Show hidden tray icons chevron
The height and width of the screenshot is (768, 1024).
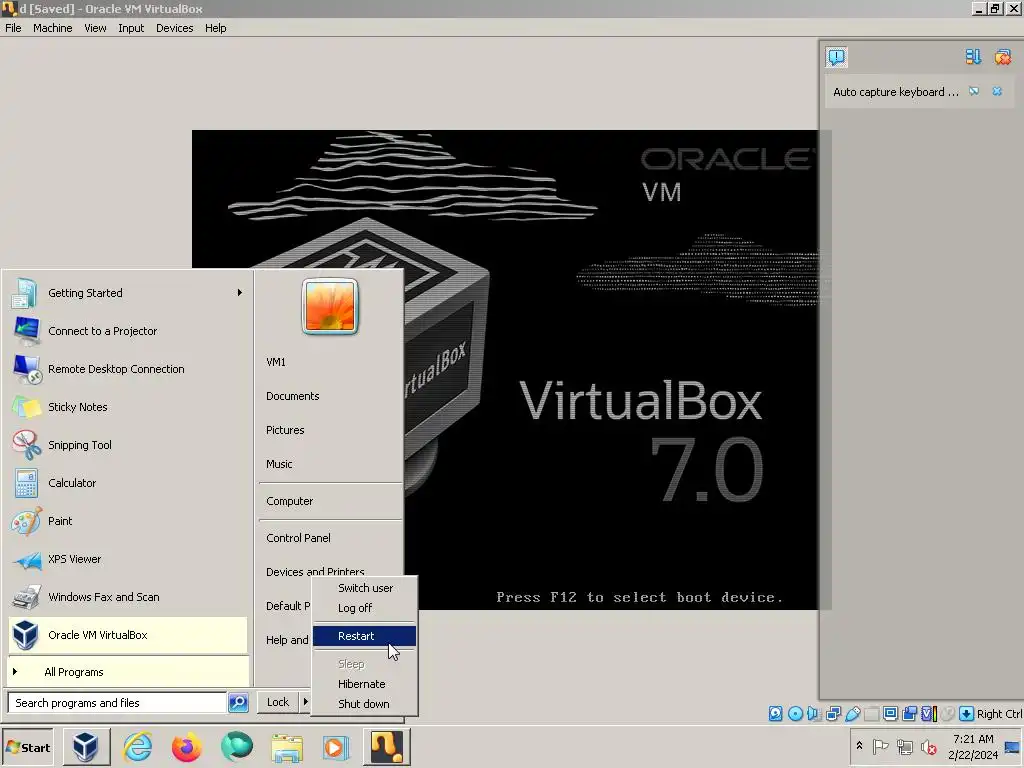point(859,745)
